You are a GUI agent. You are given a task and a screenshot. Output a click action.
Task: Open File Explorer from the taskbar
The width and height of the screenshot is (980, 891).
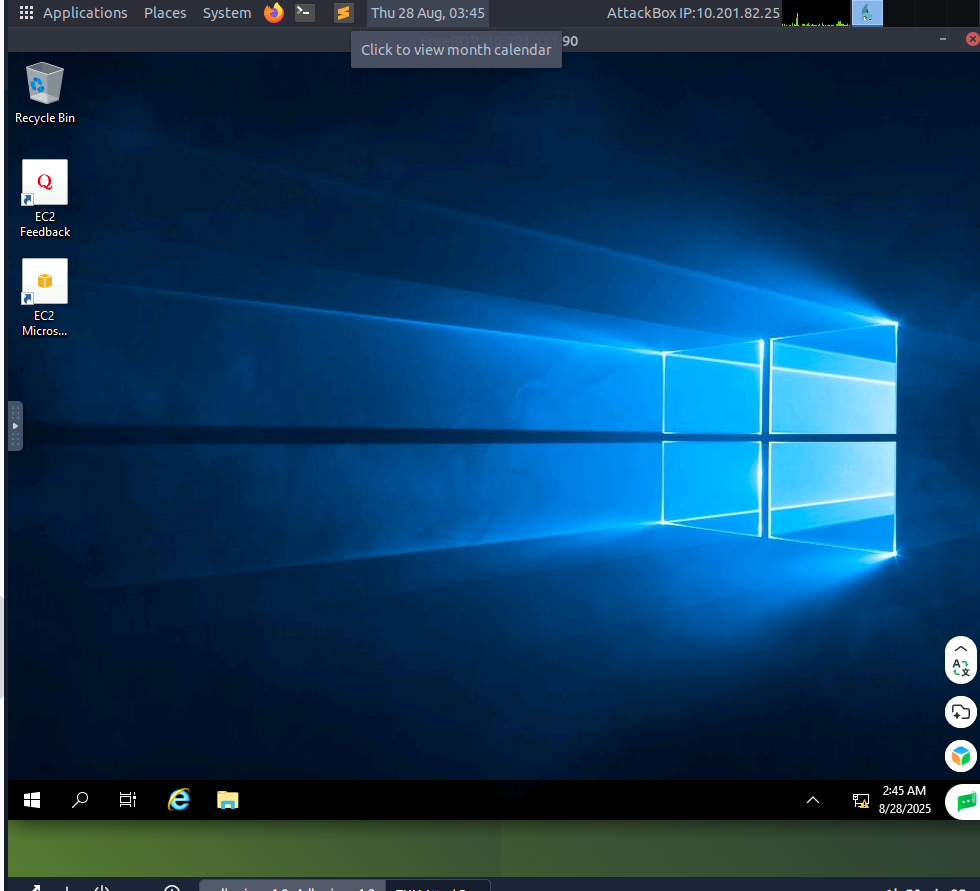(x=228, y=800)
